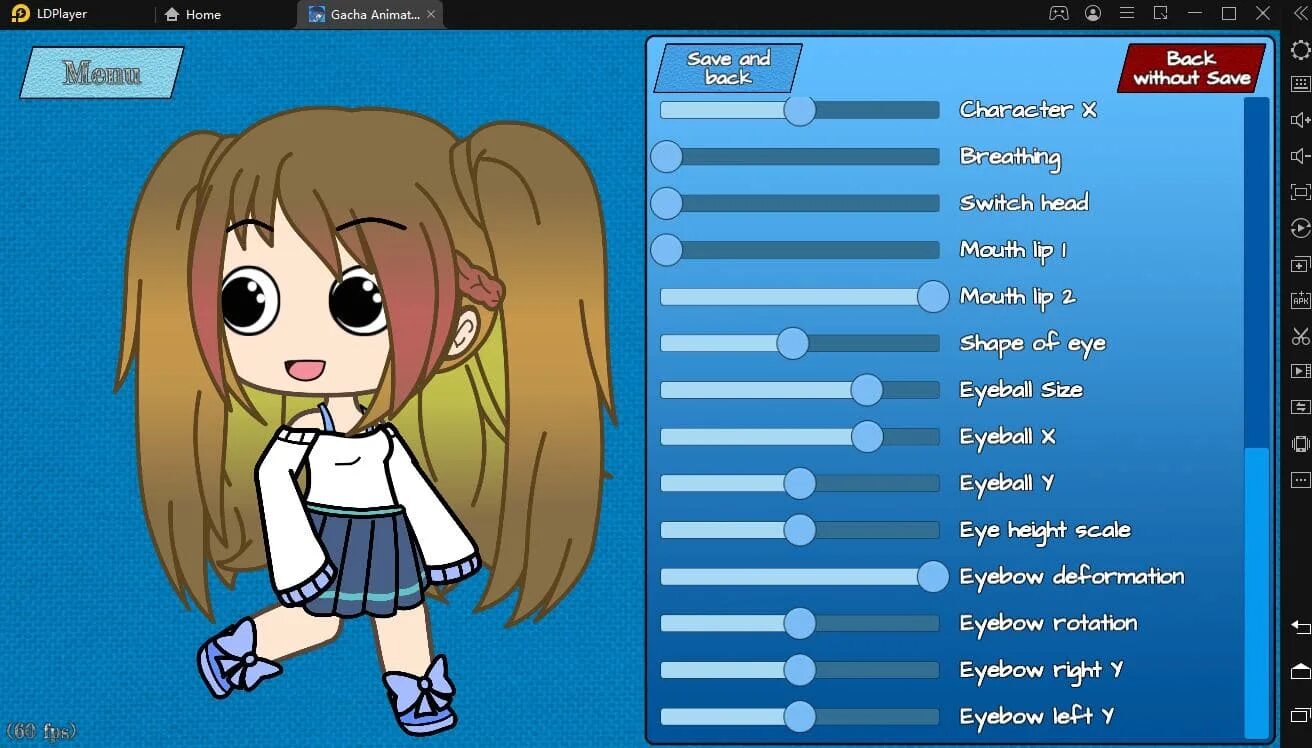Click the scissors screenshot icon

1300,336
